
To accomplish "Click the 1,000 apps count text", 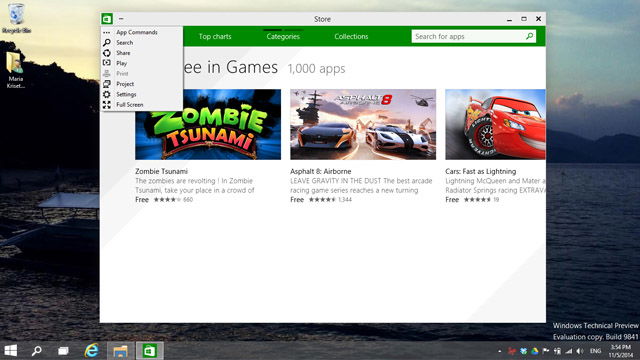I will [x=316, y=69].
